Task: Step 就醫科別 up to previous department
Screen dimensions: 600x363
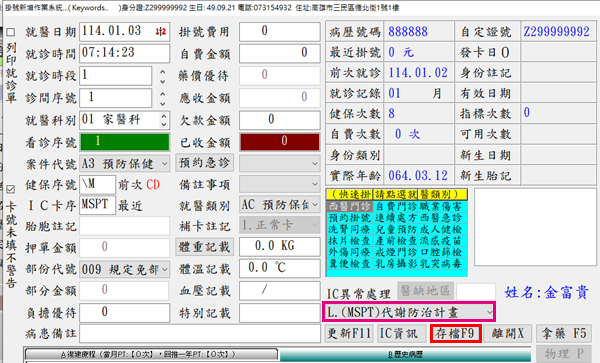Action: pyautogui.click(x=164, y=116)
